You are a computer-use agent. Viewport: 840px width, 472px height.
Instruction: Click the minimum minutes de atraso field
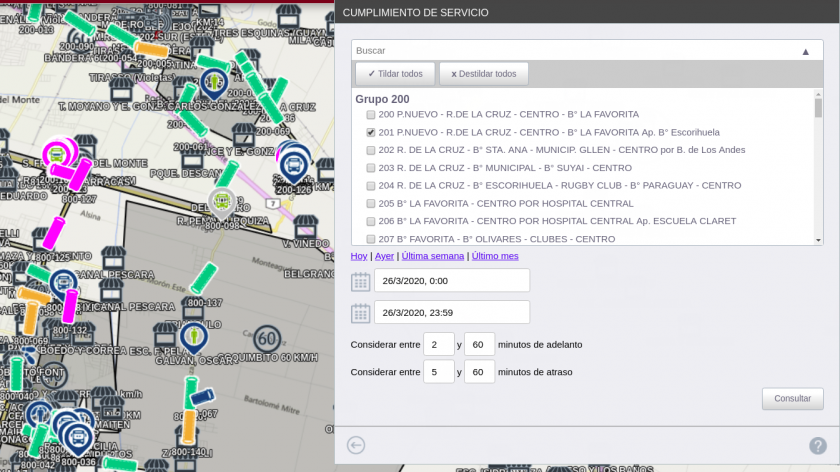[438, 372]
